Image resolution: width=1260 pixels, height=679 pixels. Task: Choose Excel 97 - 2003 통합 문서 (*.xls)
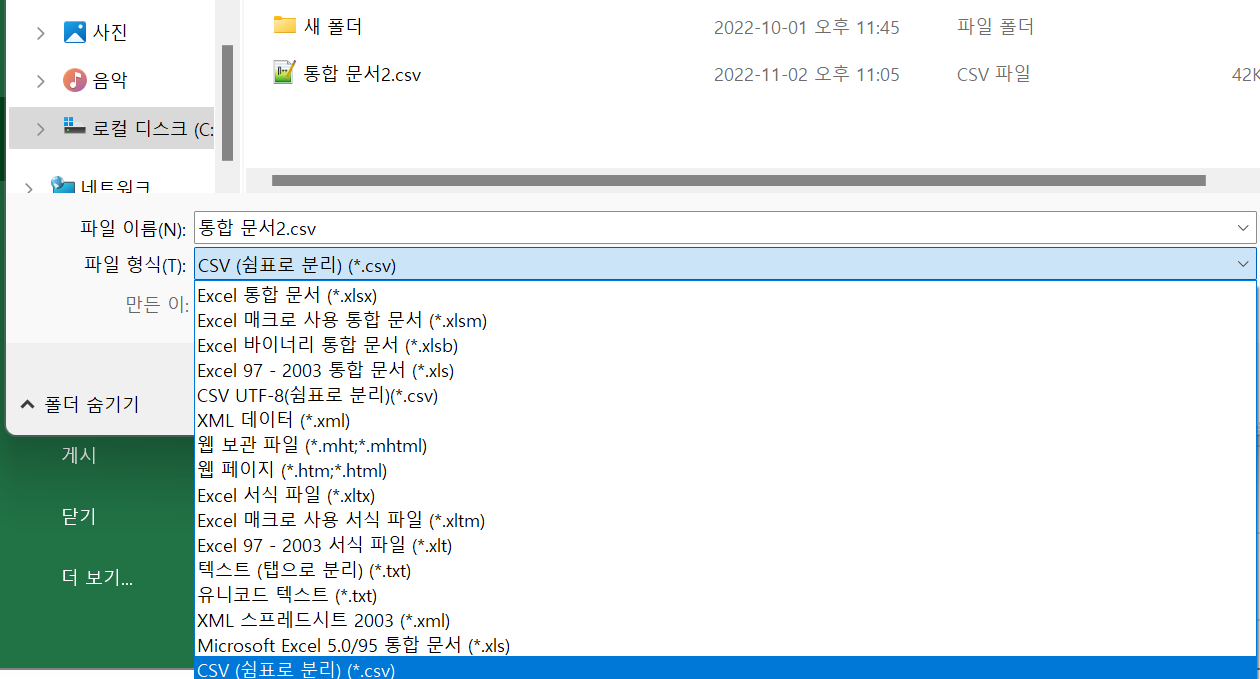(x=725, y=370)
